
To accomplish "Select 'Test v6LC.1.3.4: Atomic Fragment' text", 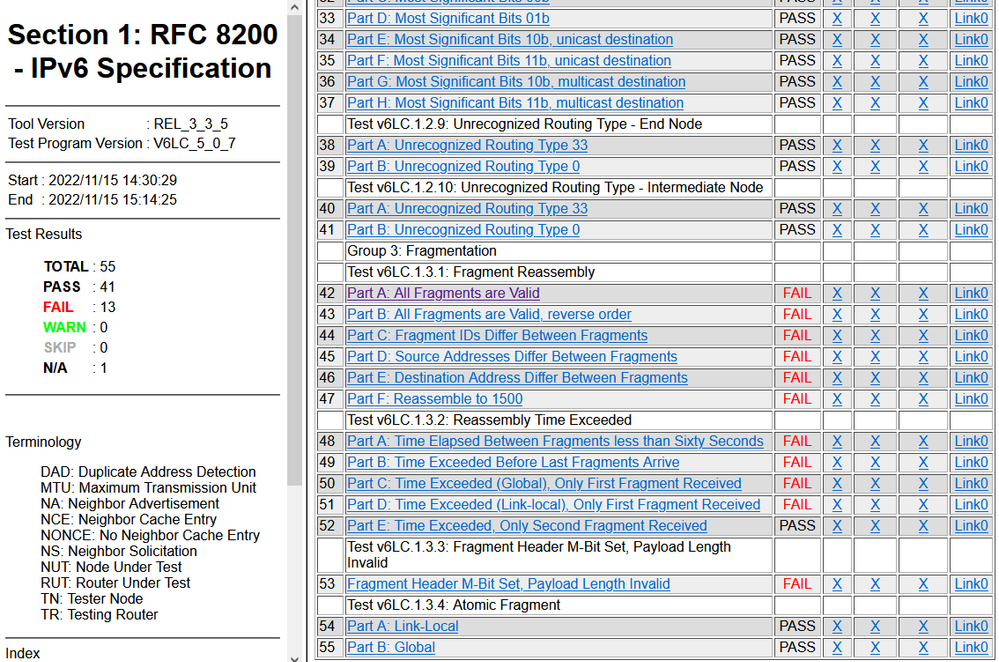I will (454, 605).
